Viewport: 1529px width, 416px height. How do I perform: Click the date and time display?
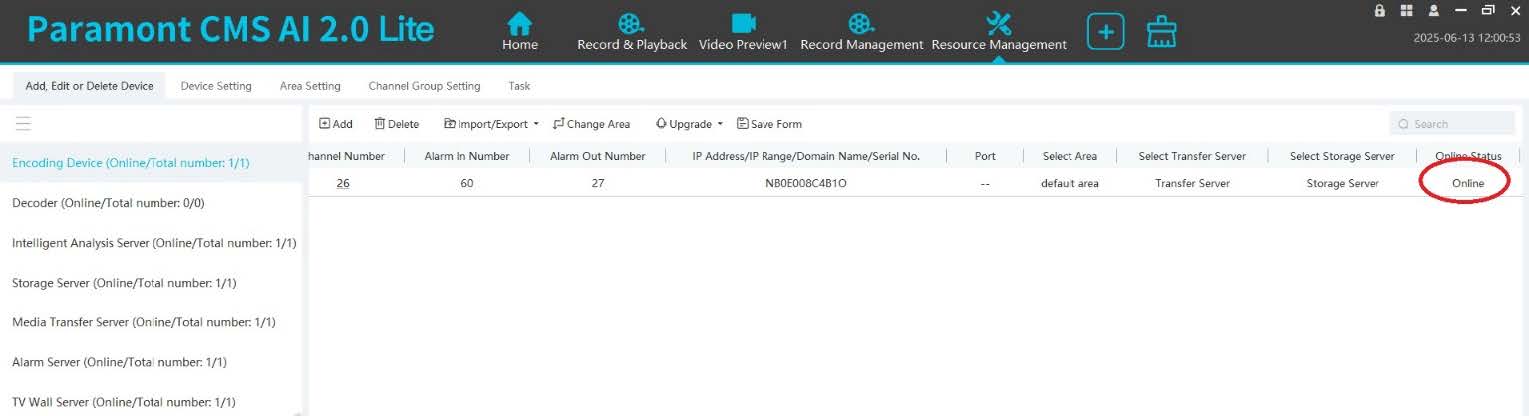coord(1467,38)
